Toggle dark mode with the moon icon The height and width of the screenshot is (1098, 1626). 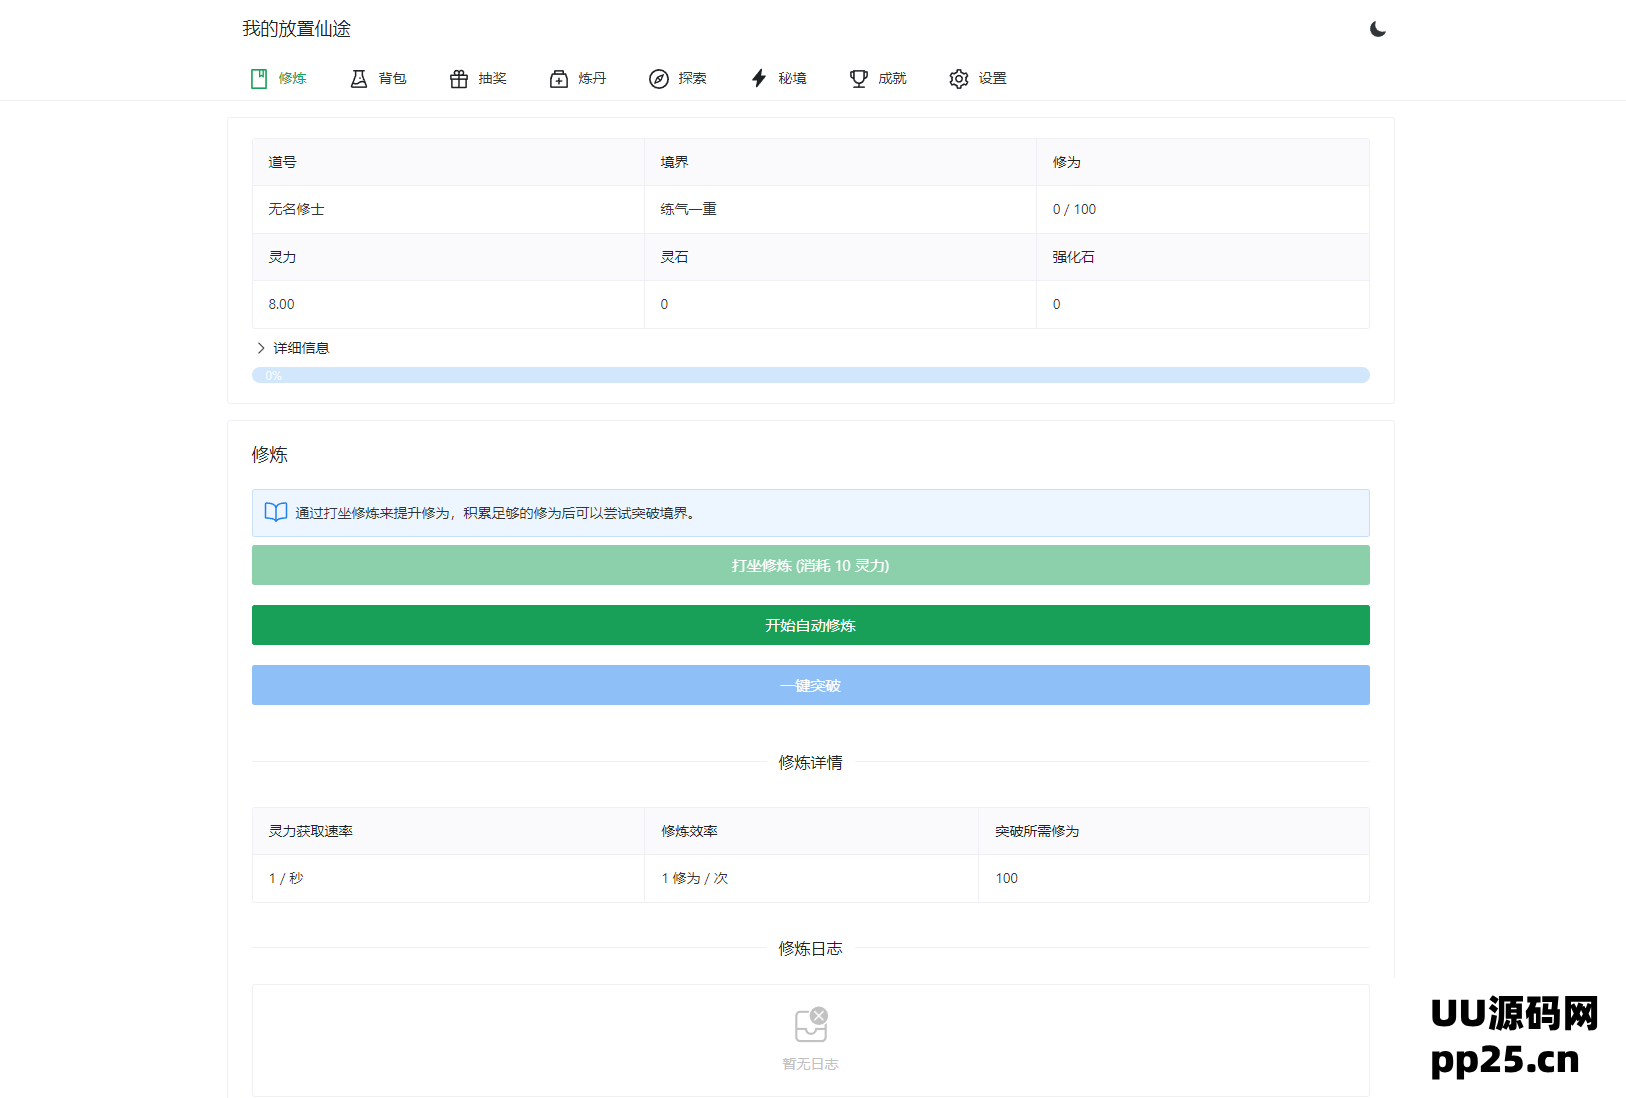point(1377,29)
